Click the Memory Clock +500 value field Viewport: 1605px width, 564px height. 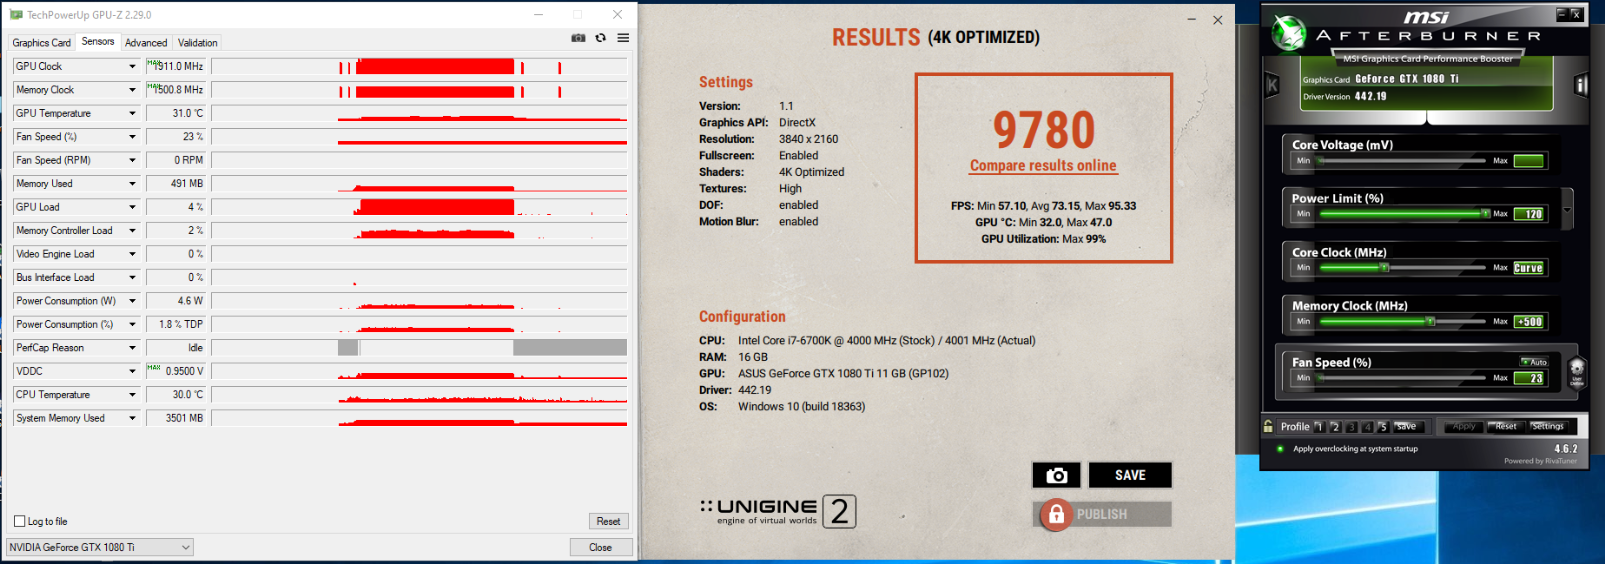[1529, 322]
